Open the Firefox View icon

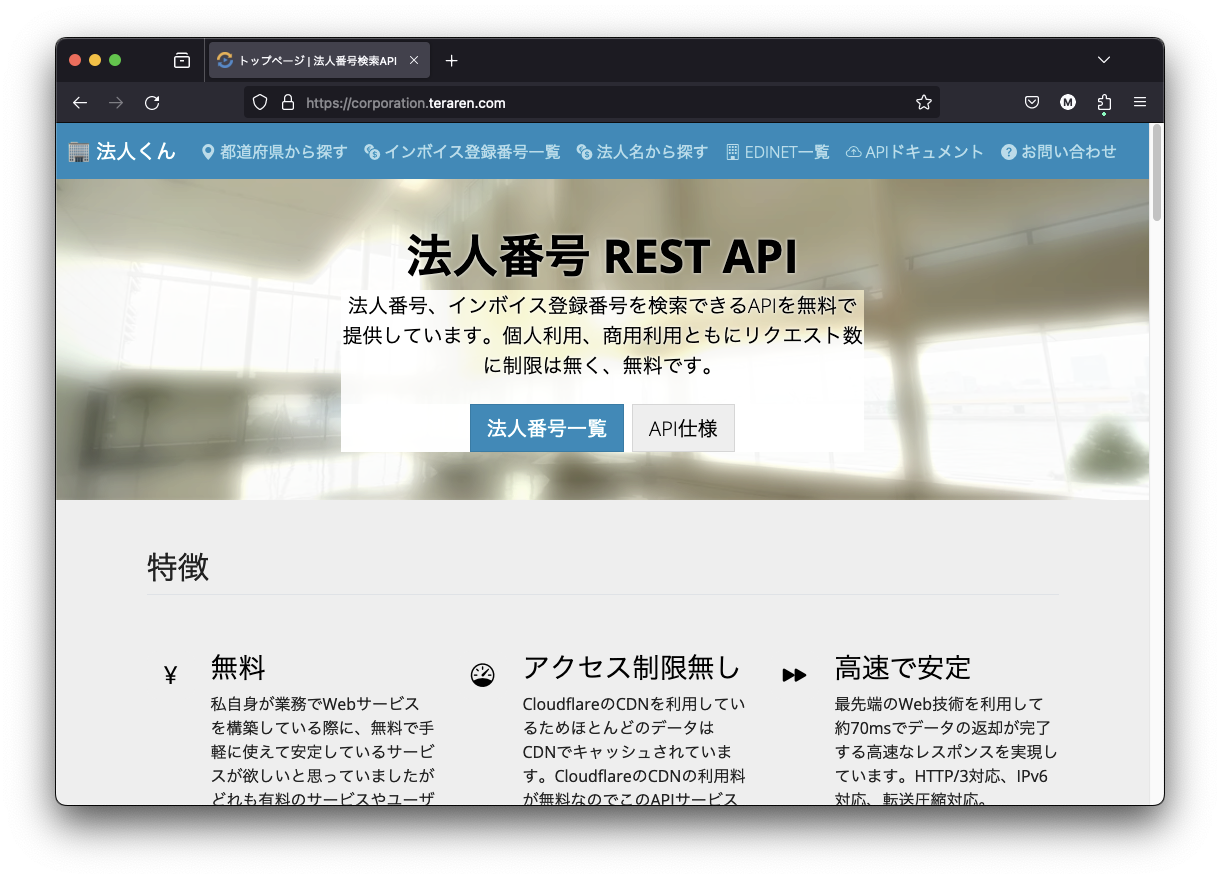(x=182, y=60)
